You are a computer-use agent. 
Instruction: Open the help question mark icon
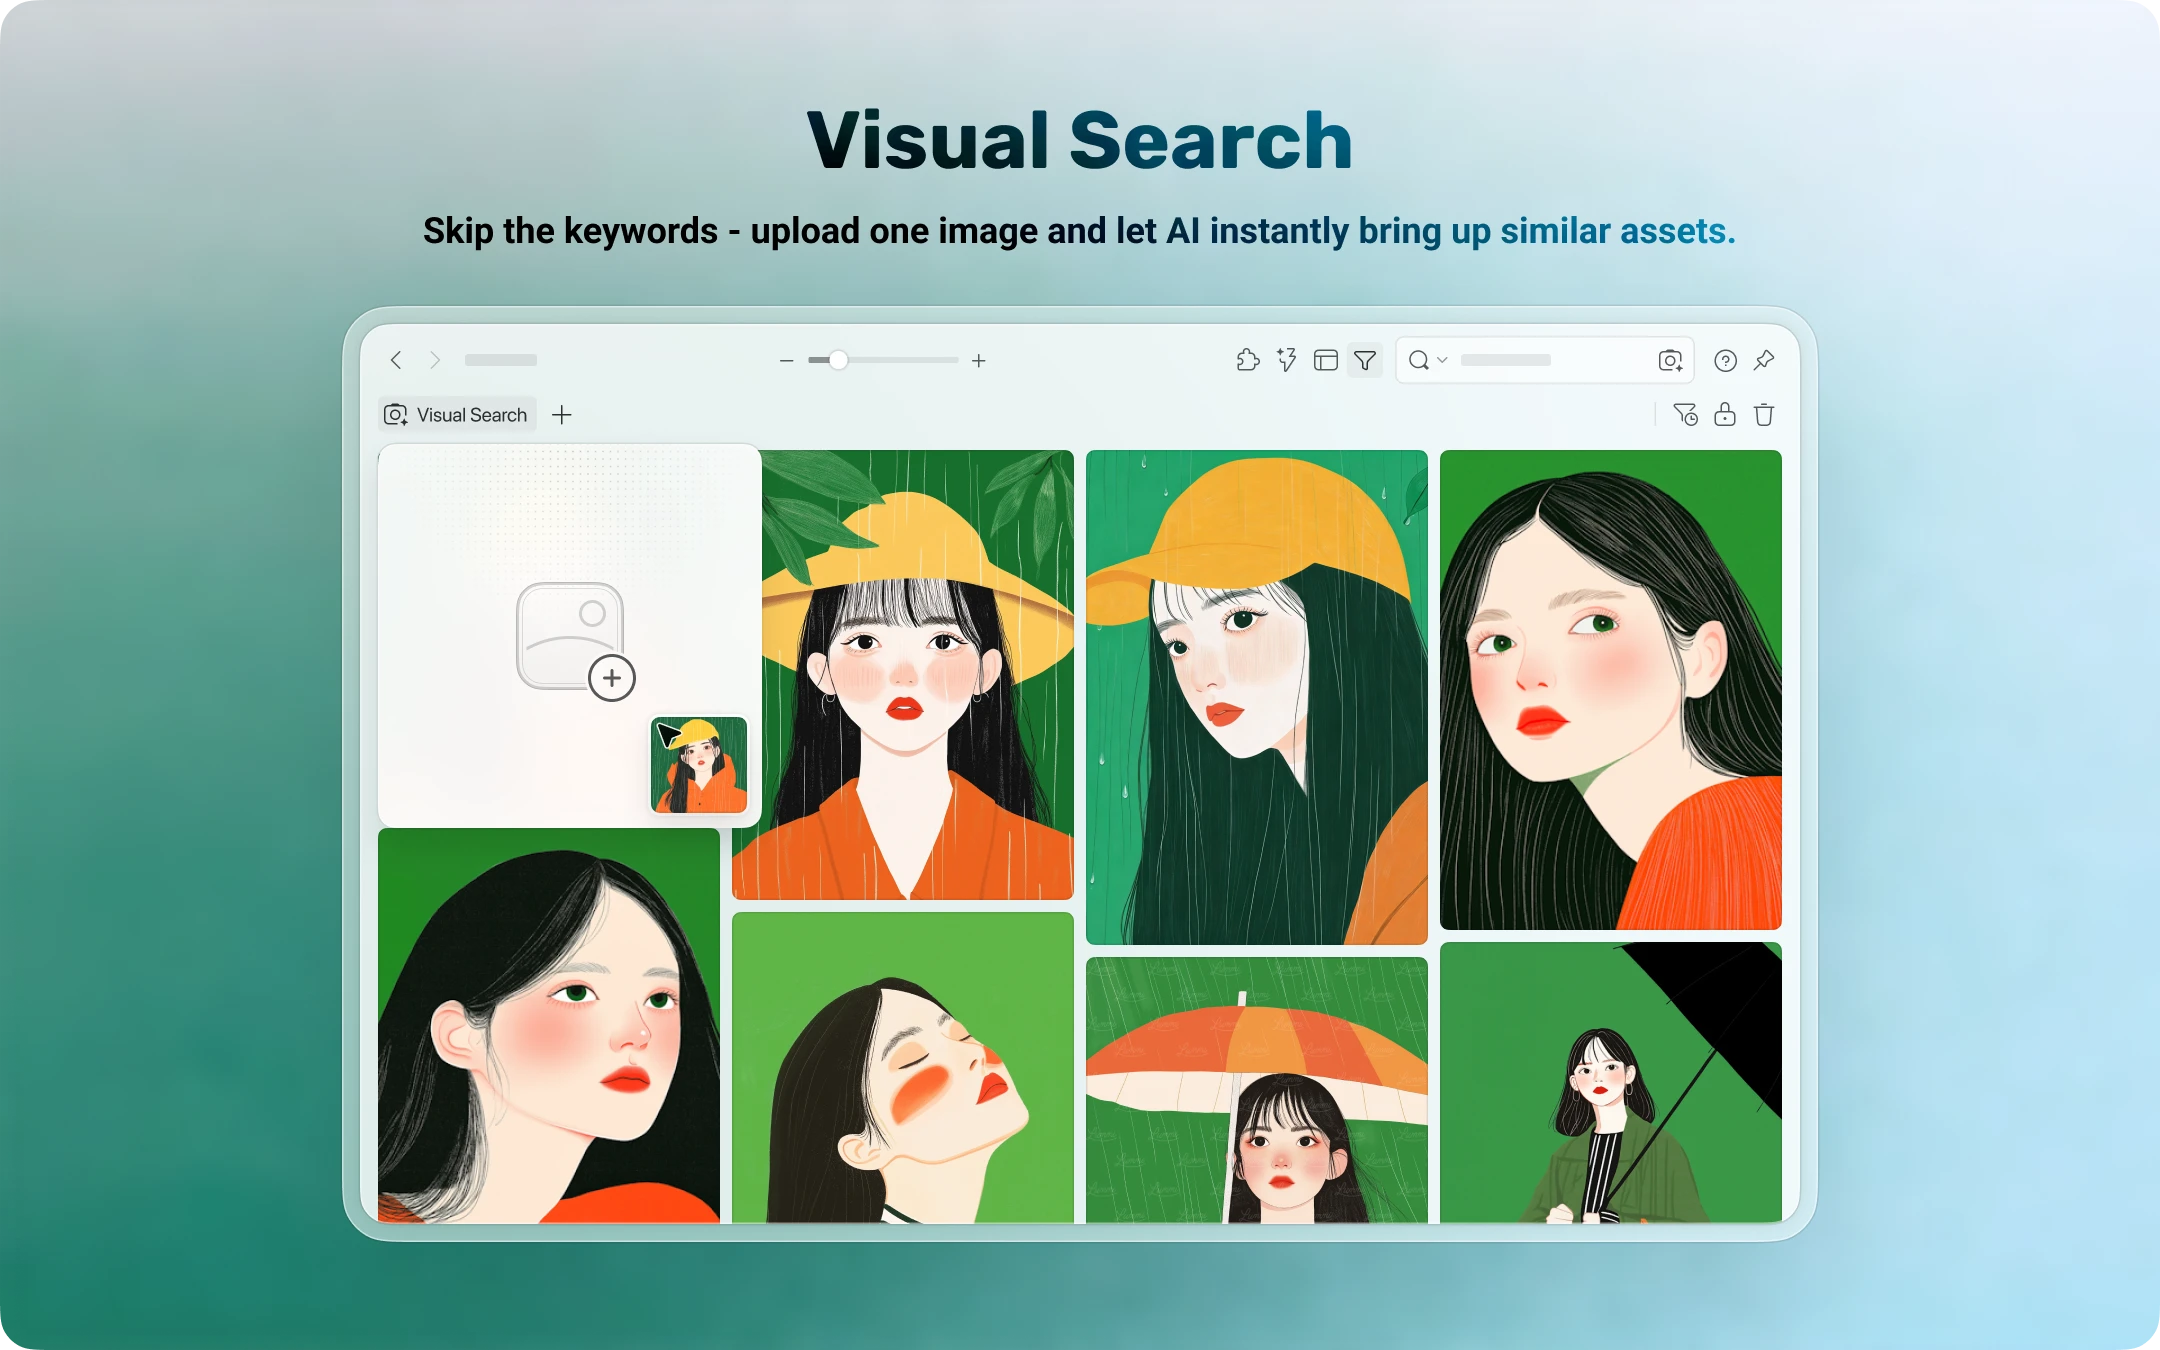coord(1725,360)
